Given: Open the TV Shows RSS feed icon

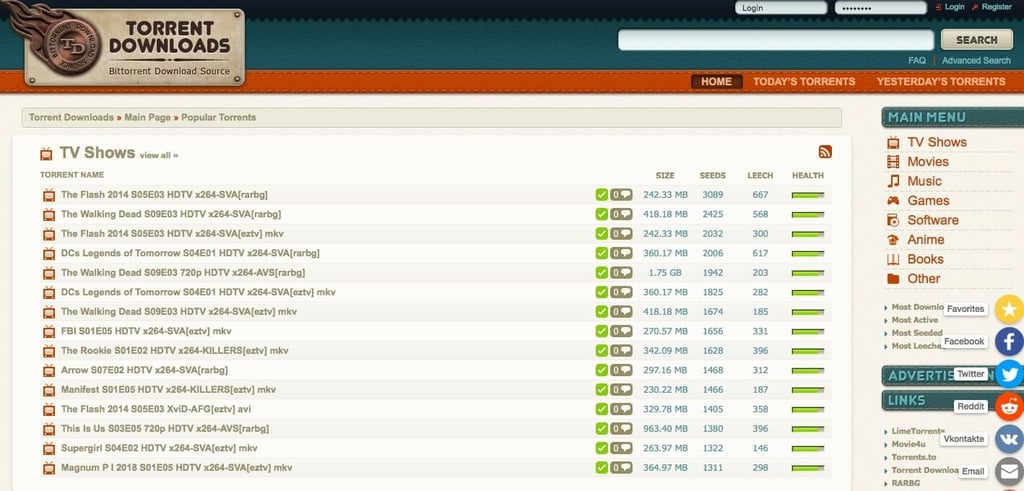Looking at the screenshot, I should pyautogui.click(x=825, y=151).
